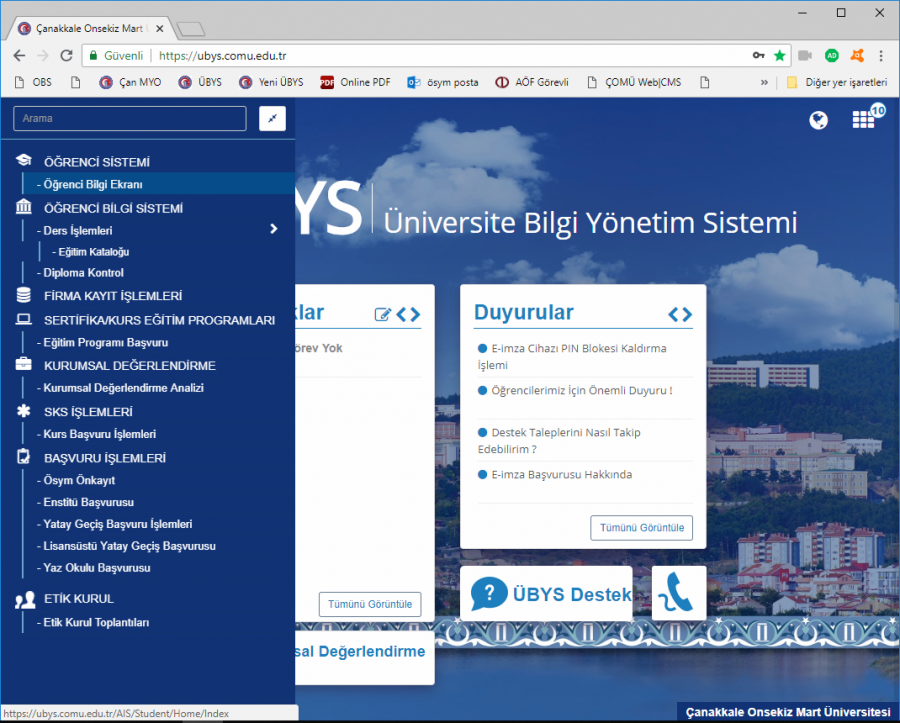Open Enstitü Başvurusu item
Screen dimensions: 900x723
(88, 502)
